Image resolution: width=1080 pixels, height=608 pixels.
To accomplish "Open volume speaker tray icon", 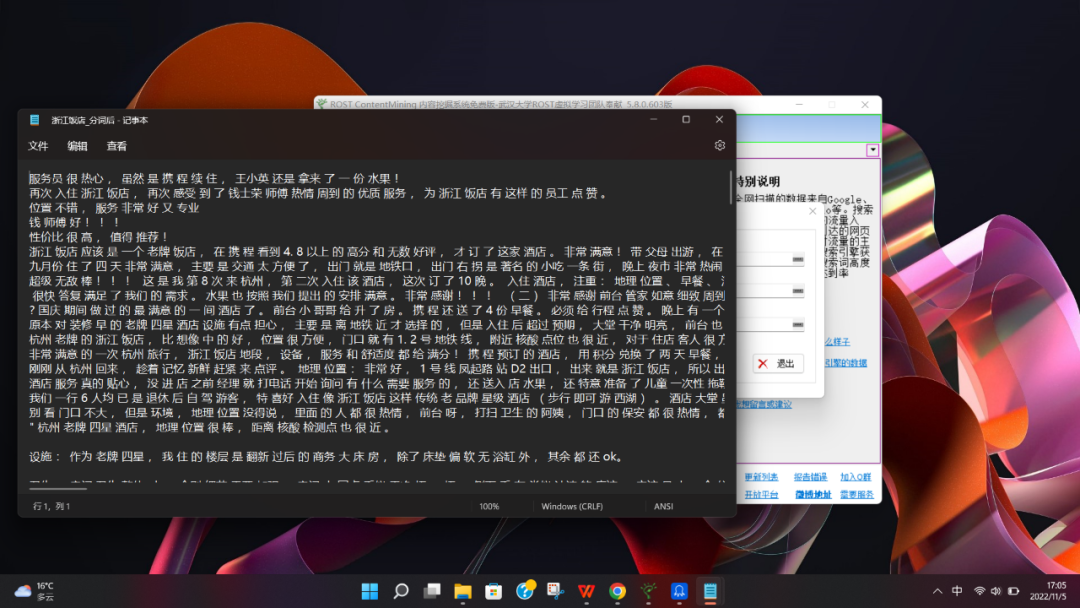I will point(996,591).
